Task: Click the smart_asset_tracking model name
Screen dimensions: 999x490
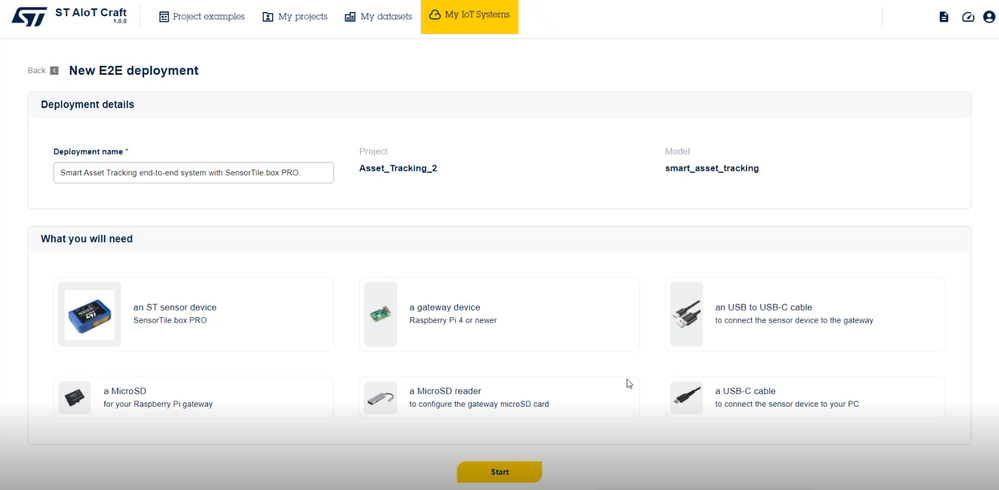Action: 712,169
